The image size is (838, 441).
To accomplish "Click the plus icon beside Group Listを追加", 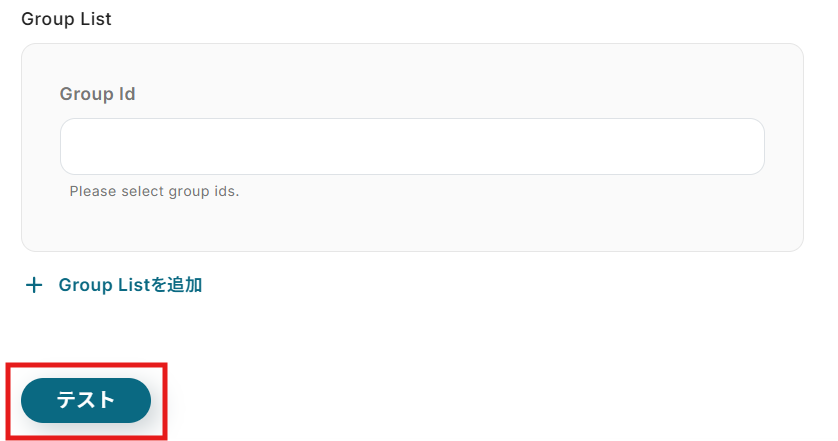I will pos(34,285).
